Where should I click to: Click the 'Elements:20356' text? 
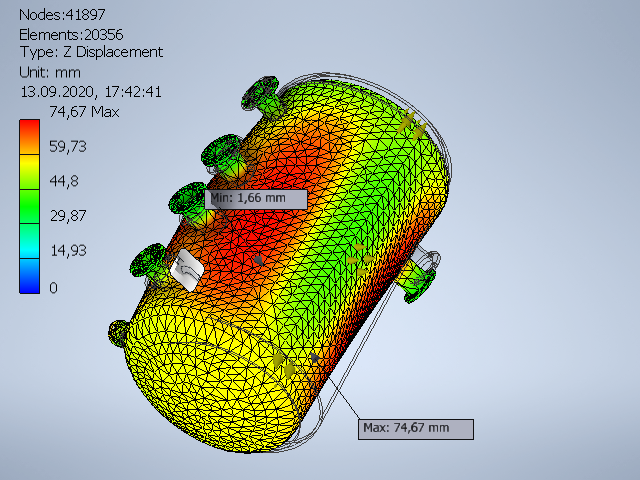71,35
